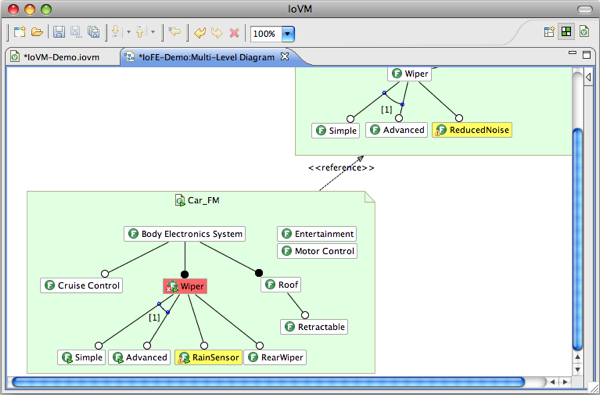The image size is (600, 395).
Task: Click the Save All toolbar icon
Action: point(94,32)
